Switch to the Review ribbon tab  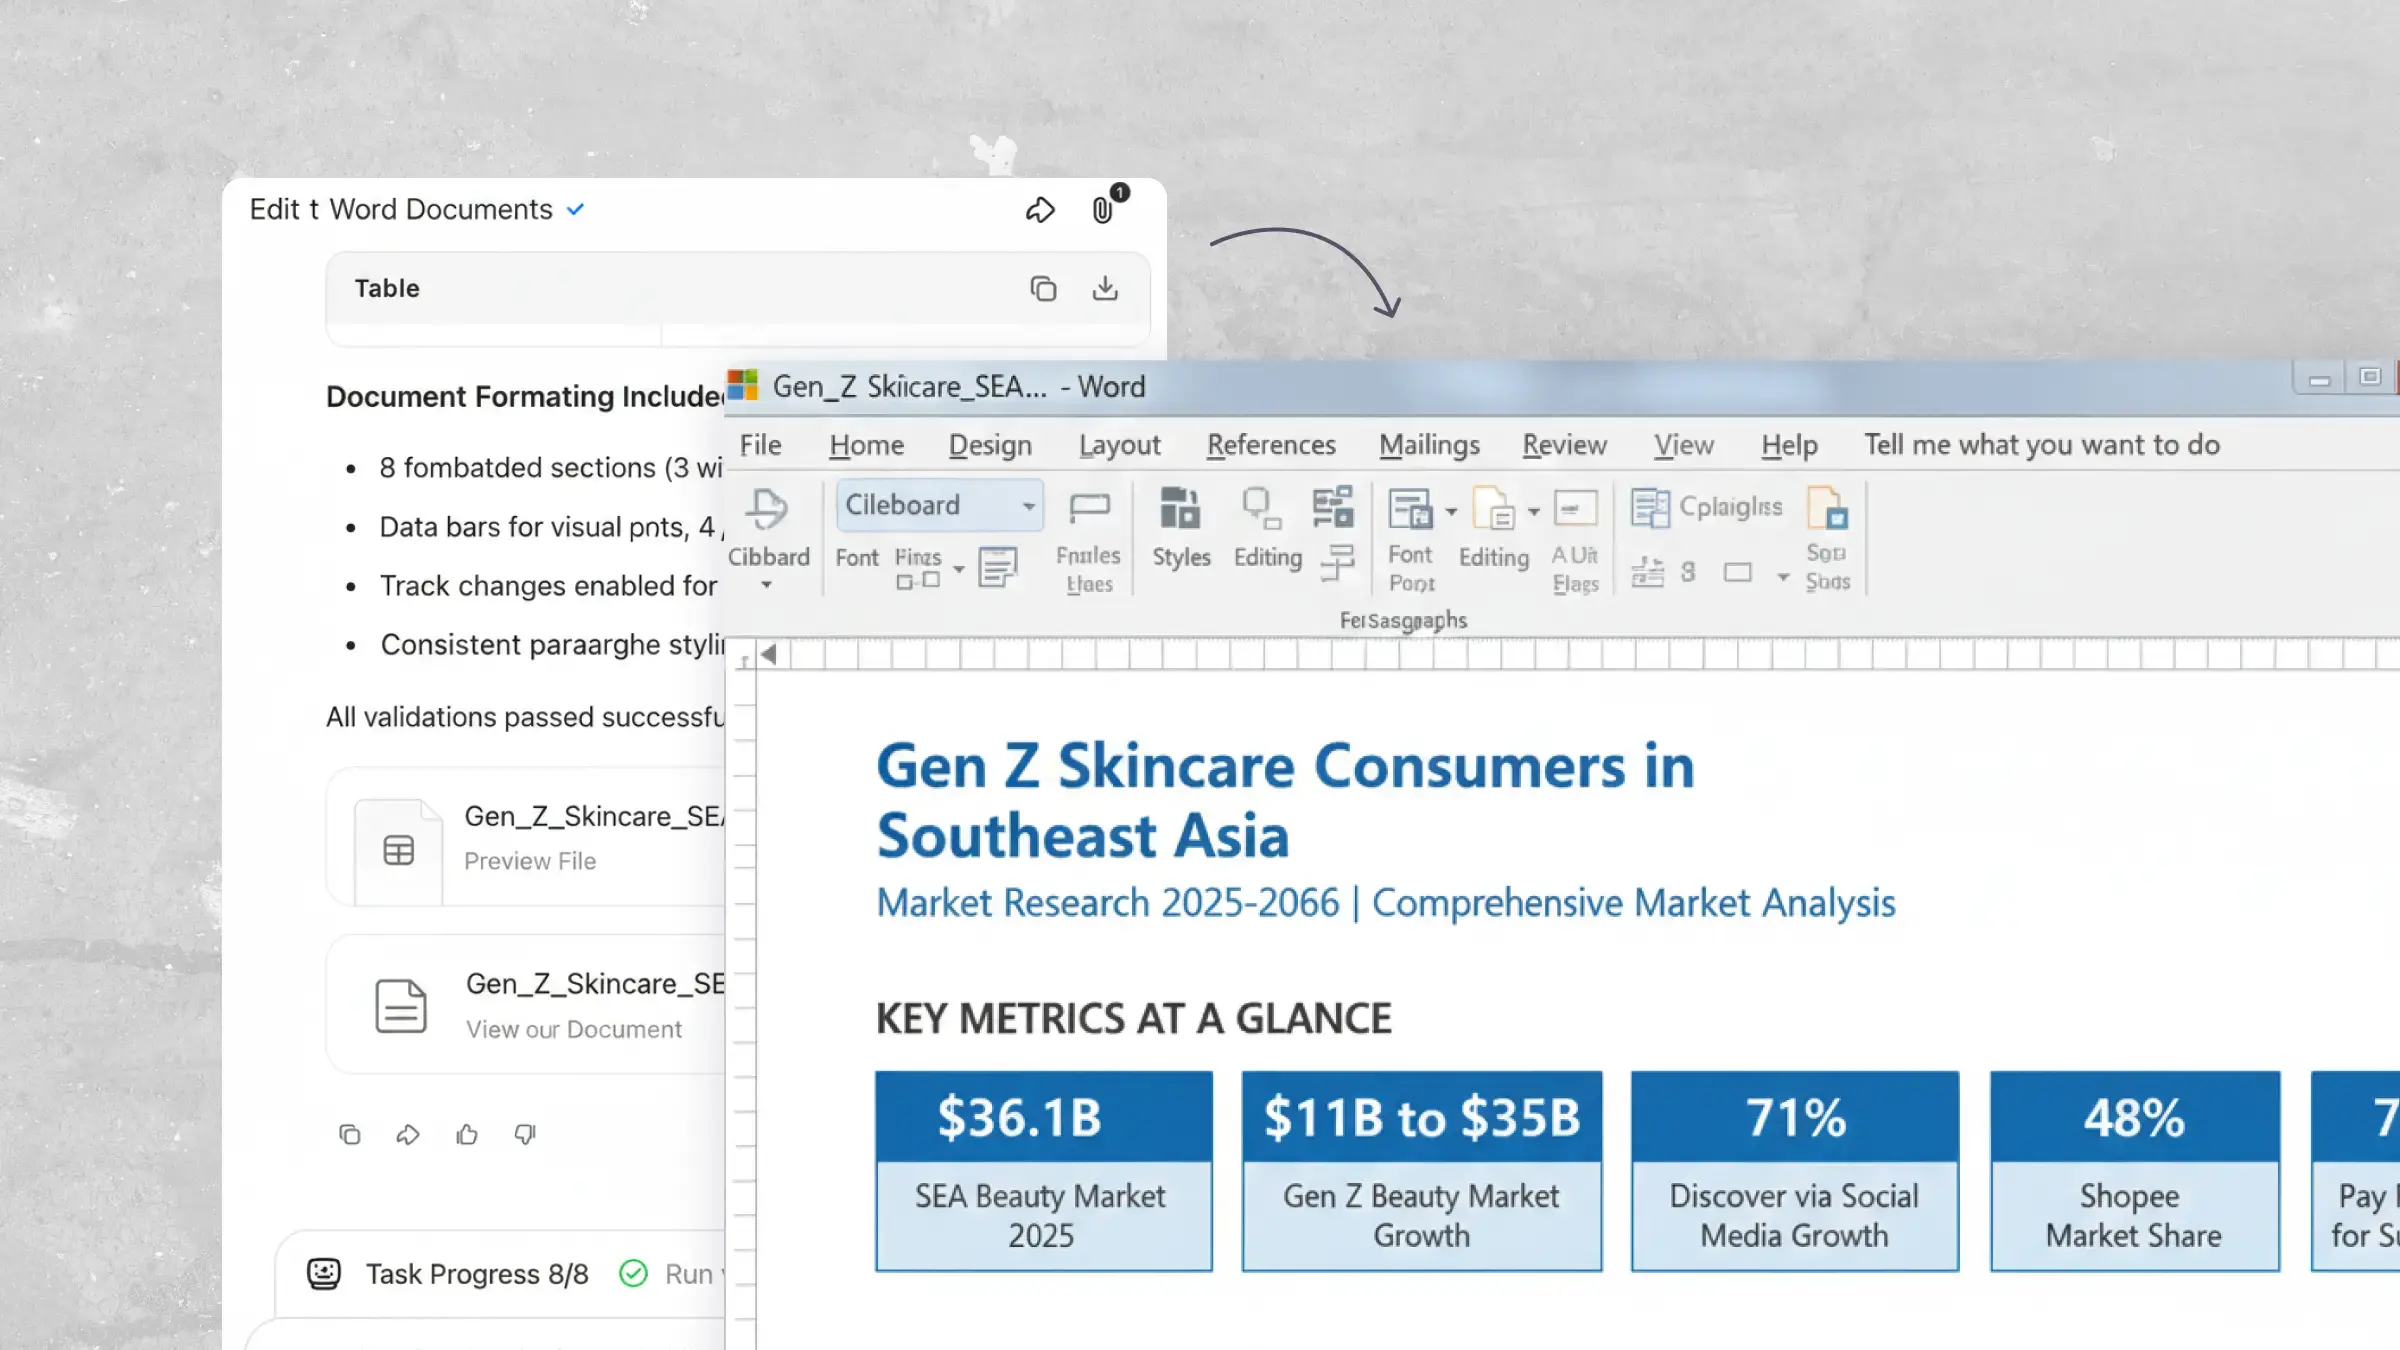point(1565,445)
